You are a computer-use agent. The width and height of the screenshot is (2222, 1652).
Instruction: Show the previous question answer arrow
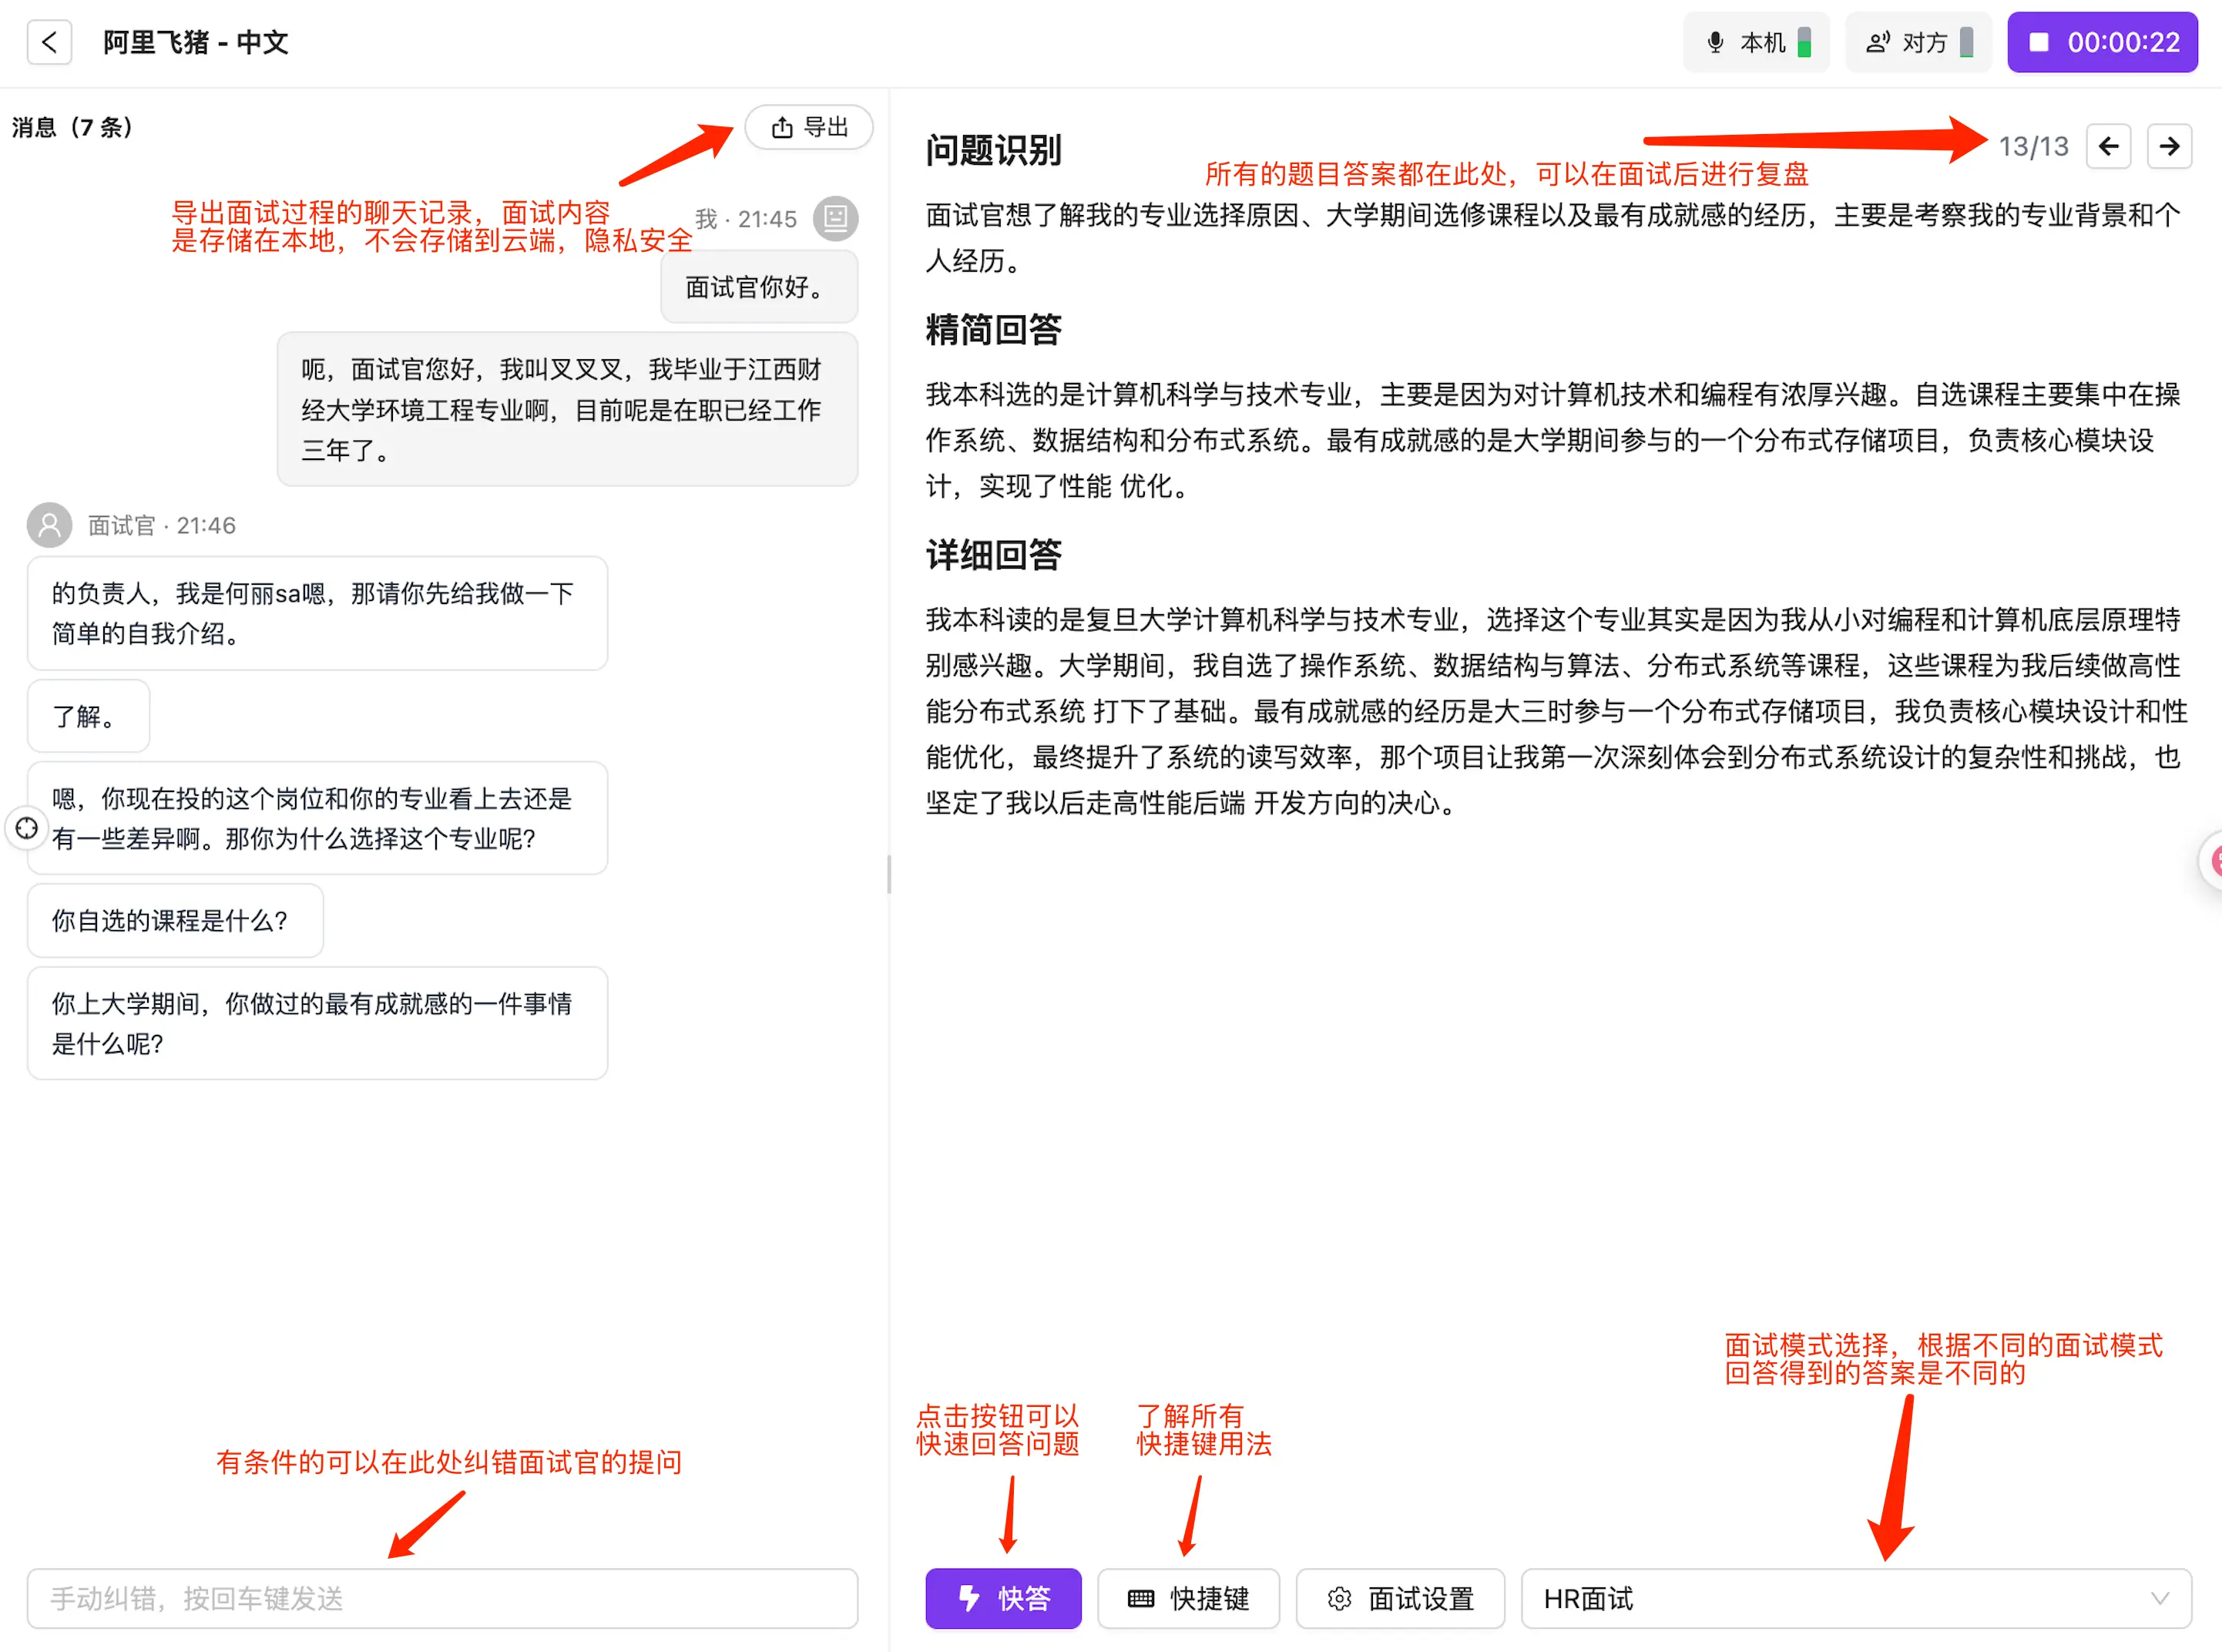2109,146
